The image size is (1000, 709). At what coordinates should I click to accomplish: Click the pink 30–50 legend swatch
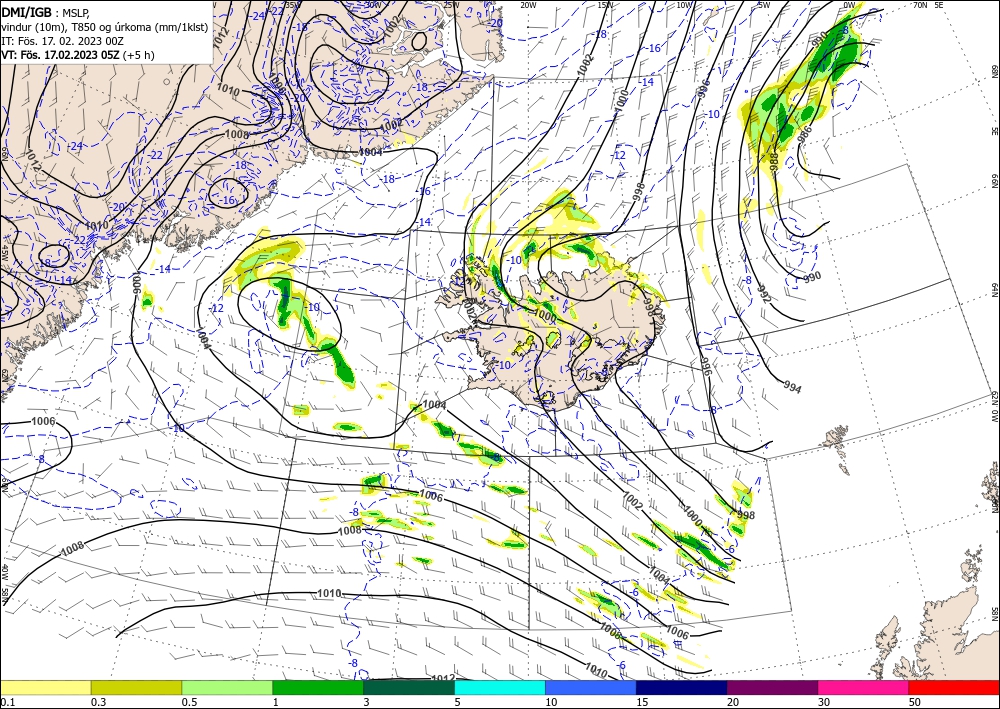864,687
